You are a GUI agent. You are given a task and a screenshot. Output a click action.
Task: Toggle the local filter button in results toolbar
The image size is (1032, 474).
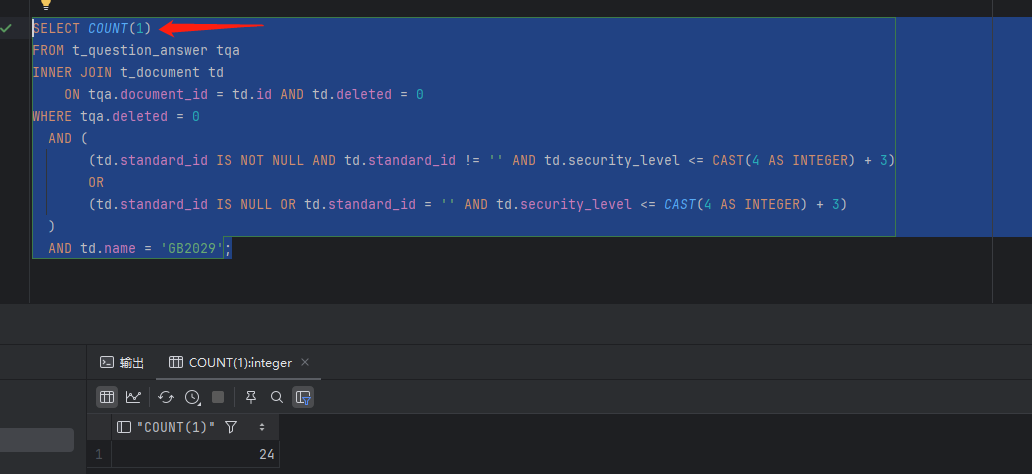[303, 397]
